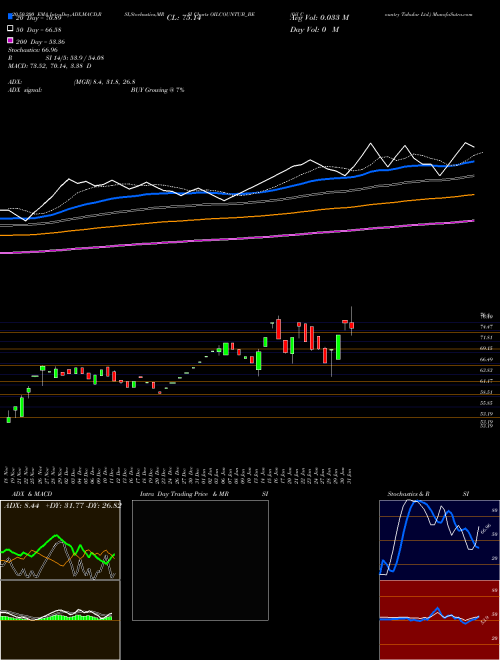500x660 pixels.
Task: Click the 58.51 price axis label
Action: point(487,392)
